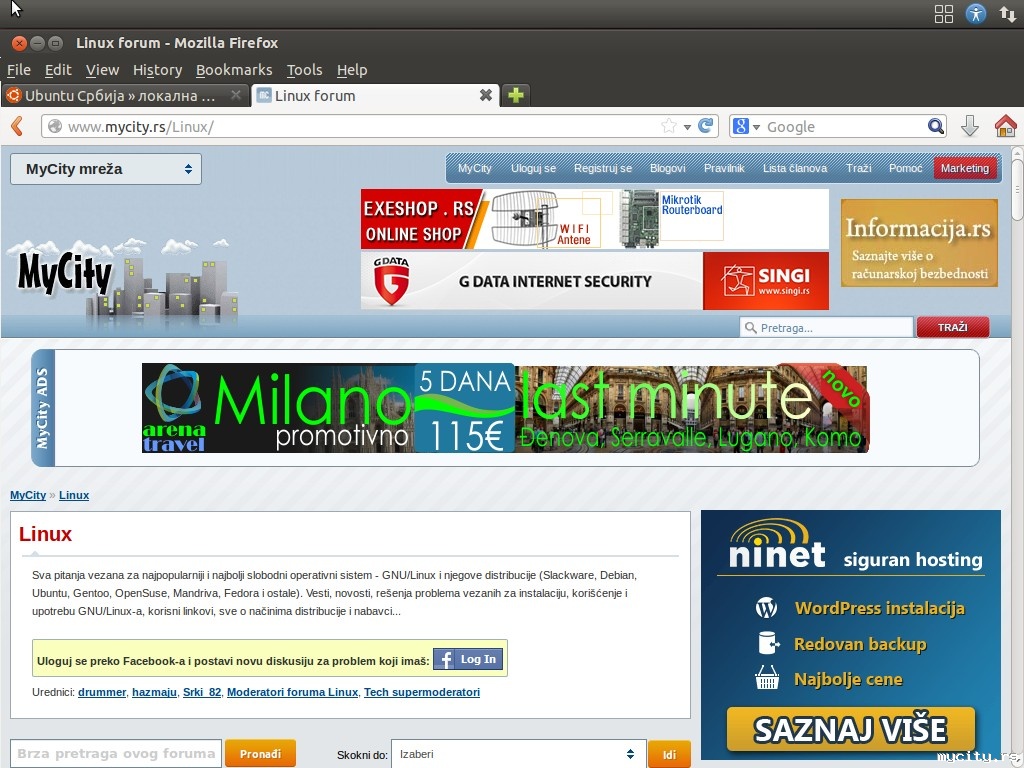Click the orange Idi button
The image size is (1024, 768).
click(x=669, y=755)
